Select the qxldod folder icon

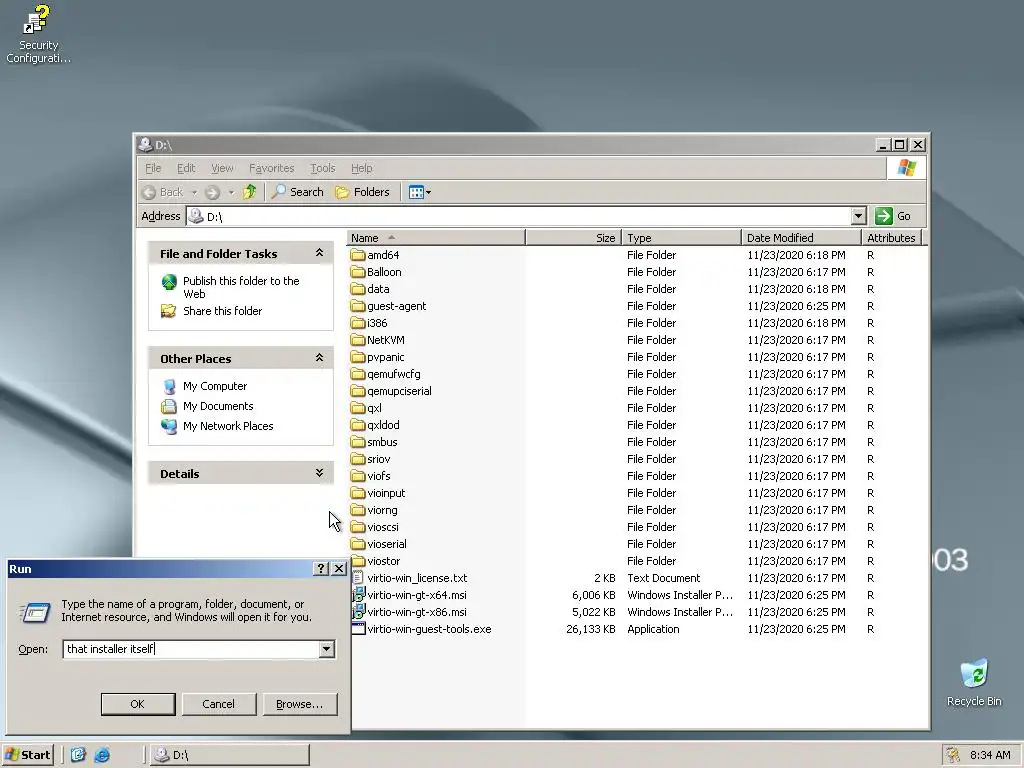tap(357, 424)
